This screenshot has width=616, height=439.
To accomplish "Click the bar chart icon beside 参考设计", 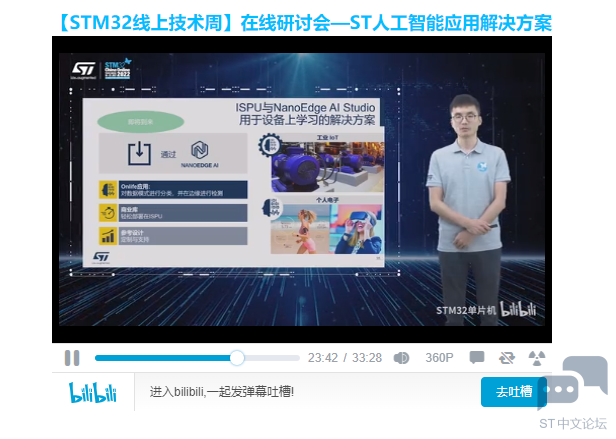I will 108,236.
